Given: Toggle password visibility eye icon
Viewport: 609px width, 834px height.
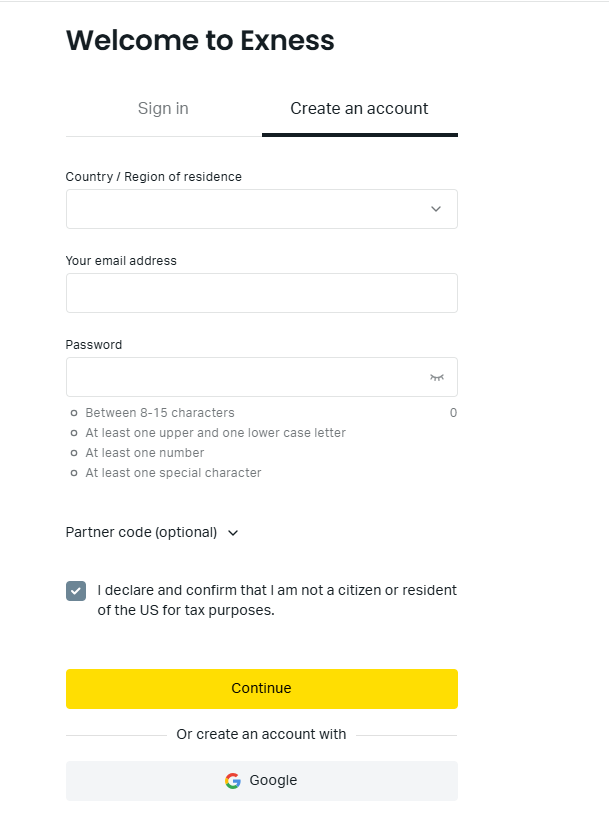Looking at the screenshot, I should coord(436,377).
